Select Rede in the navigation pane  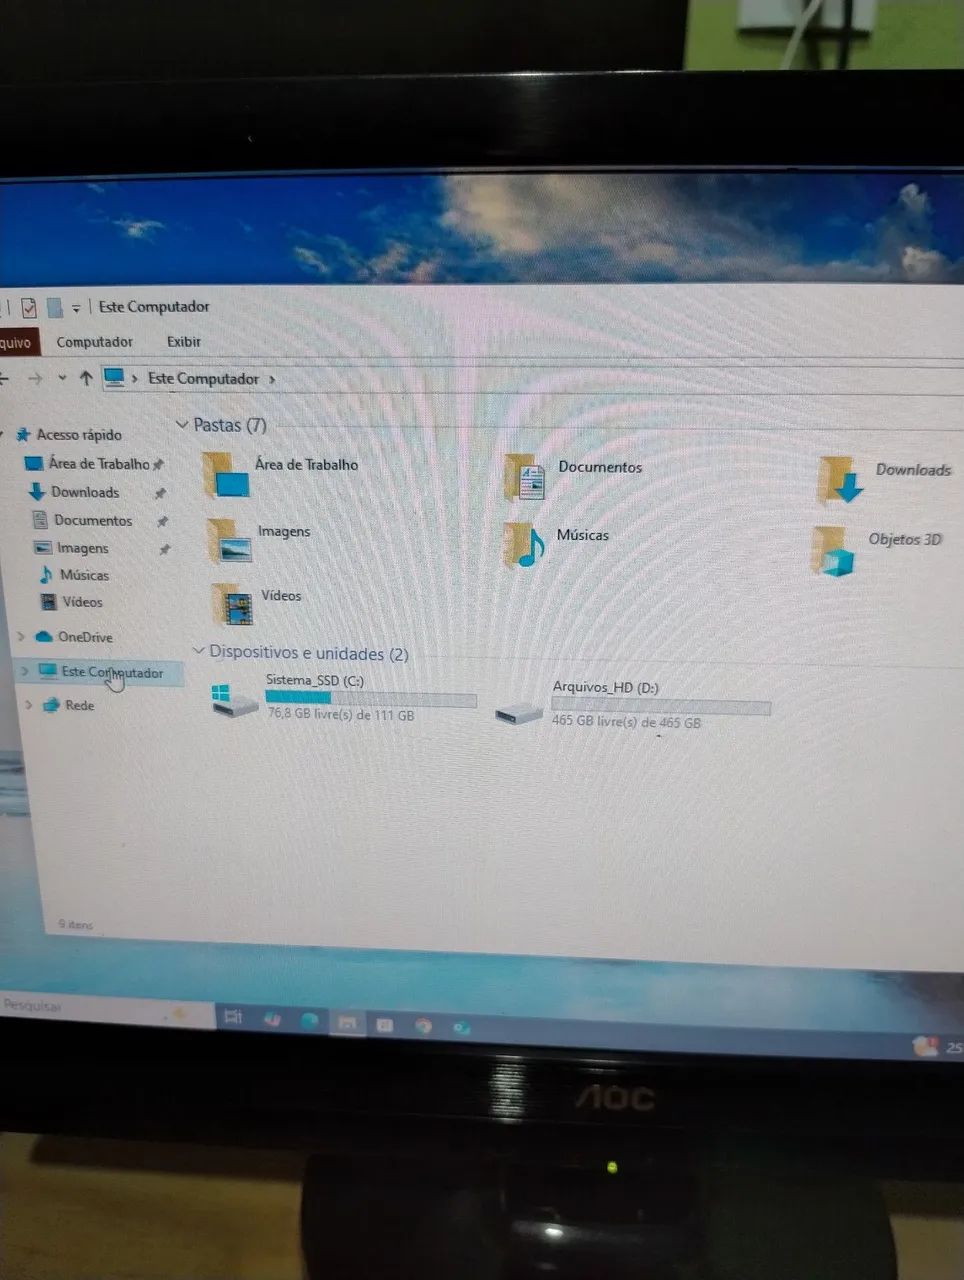80,705
